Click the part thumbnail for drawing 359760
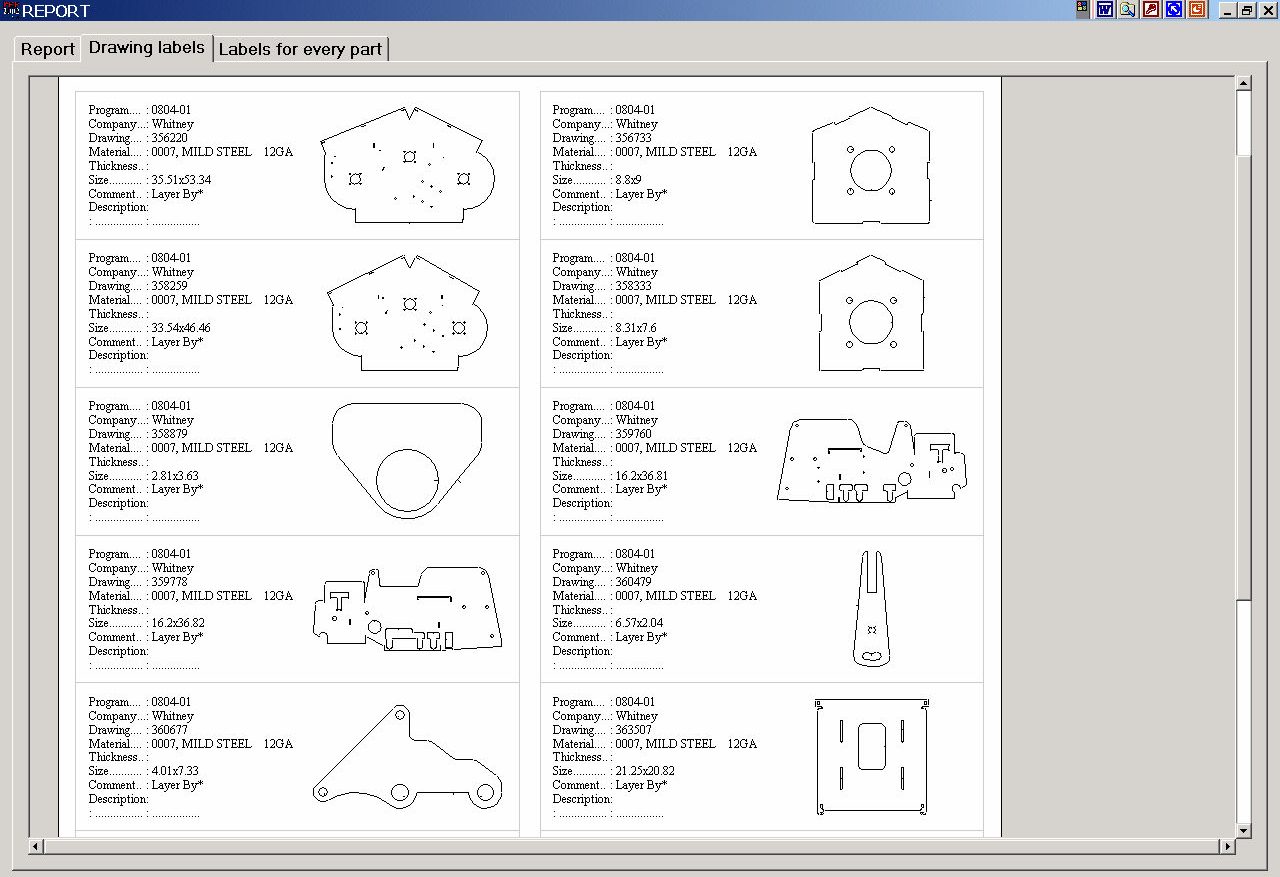 point(872,460)
